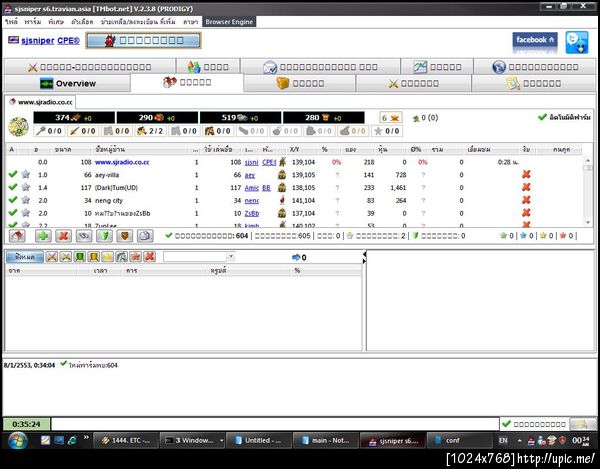Click the farm list scrollbar thumb
Viewport: 600px width, 469px height.
(x=588, y=168)
